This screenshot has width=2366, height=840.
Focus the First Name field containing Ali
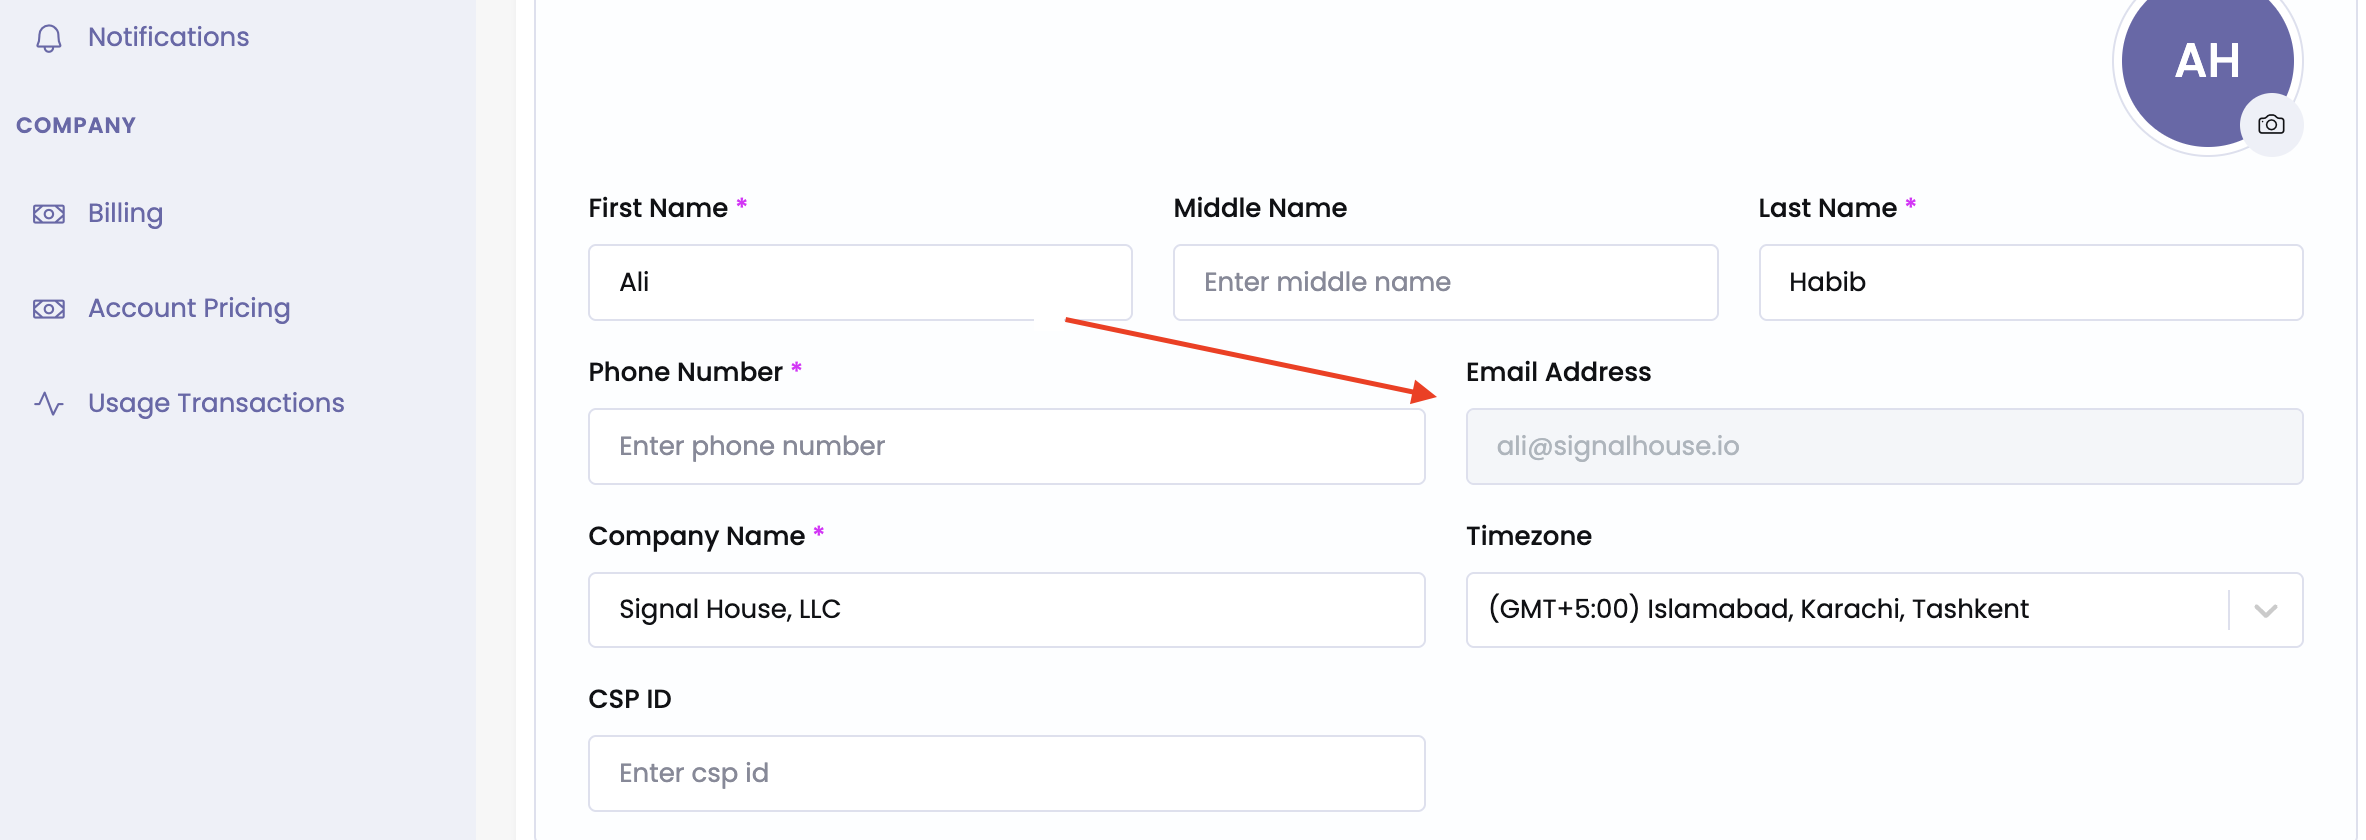tap(860, 283)
